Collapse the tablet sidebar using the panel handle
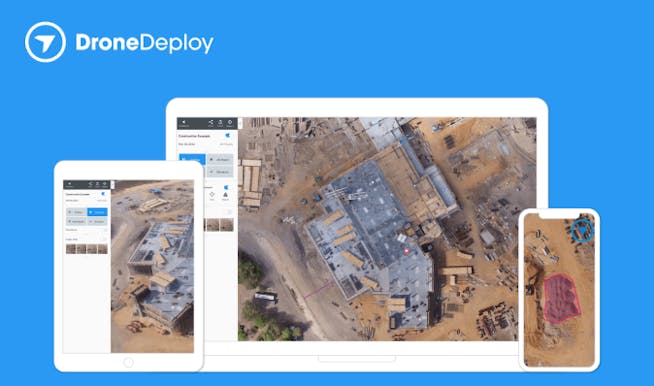Screen dimensions: 654x386 tap(112, 184)
